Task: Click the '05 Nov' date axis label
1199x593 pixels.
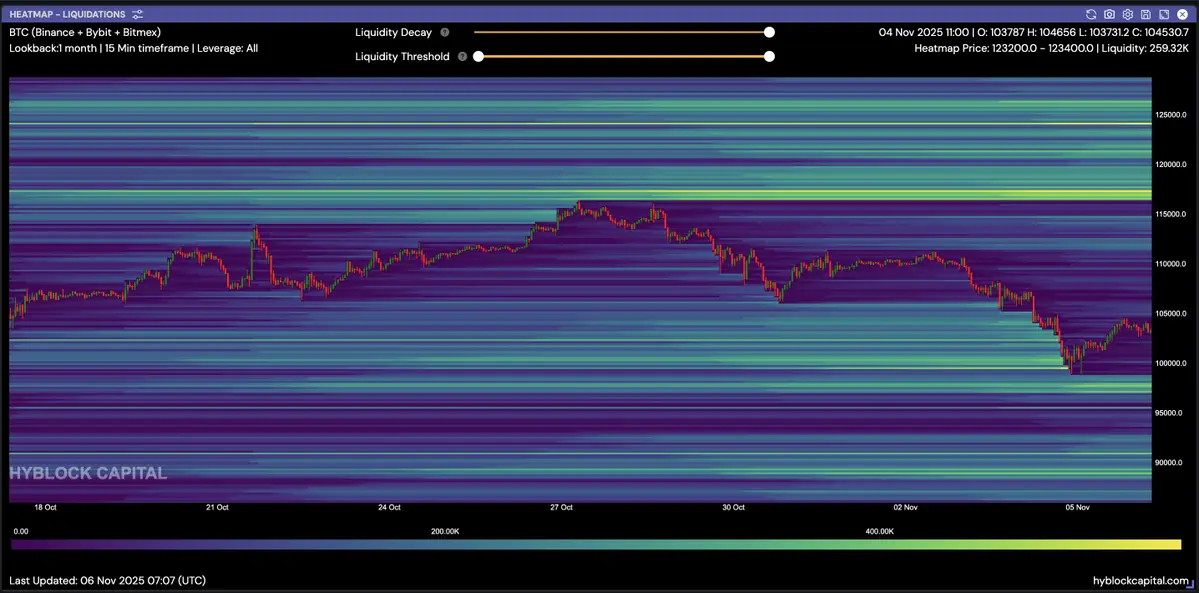Action: point(1077,507)
